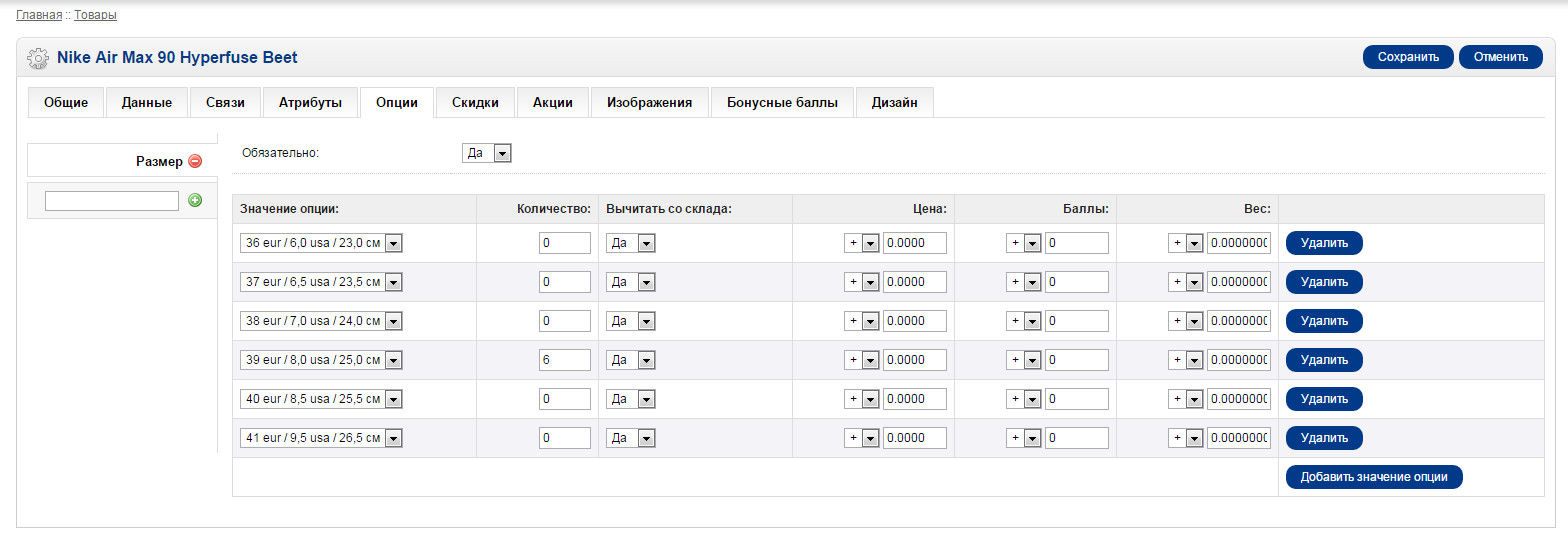Screen dimensions: 1568x544
Task: Click Добавить значение опции button
Action: point(1374,477)
